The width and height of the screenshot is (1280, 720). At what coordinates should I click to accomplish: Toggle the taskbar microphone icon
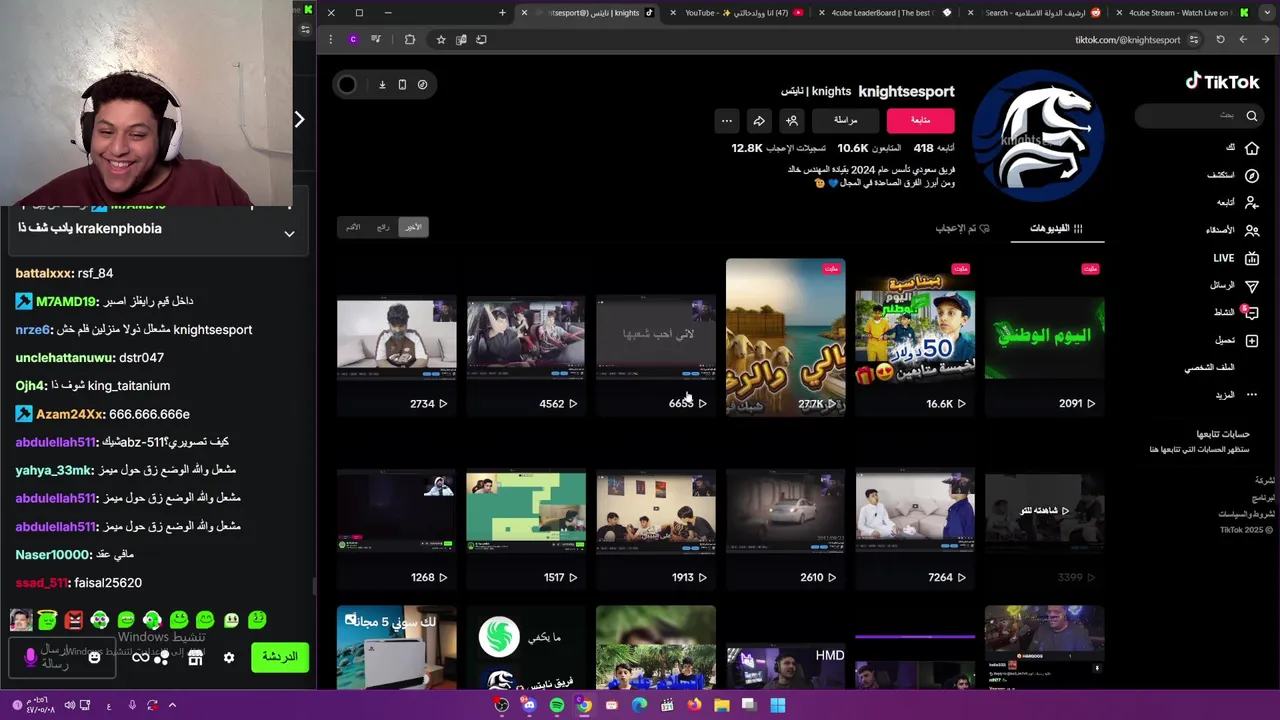131,705
